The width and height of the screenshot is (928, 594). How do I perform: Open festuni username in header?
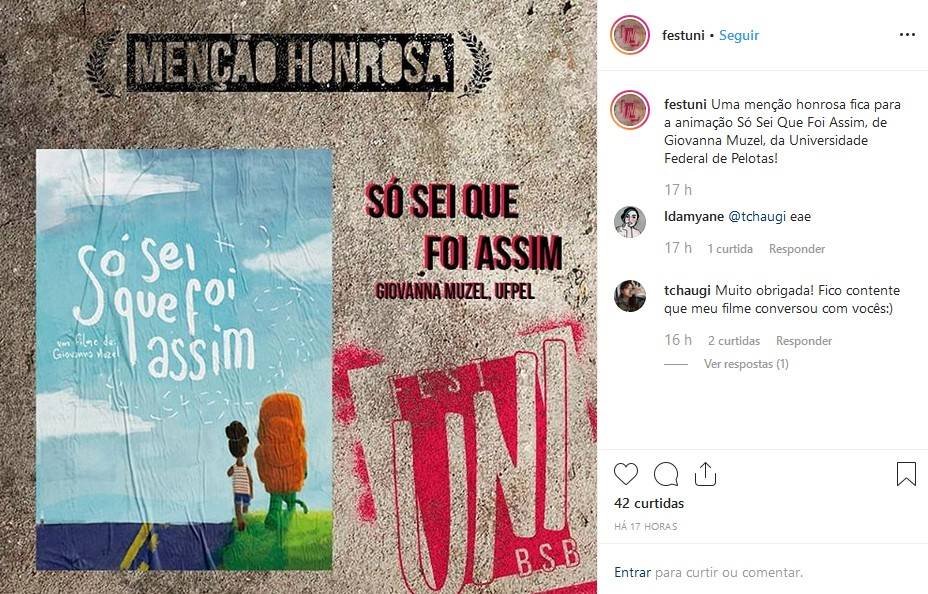pos(683,35)
